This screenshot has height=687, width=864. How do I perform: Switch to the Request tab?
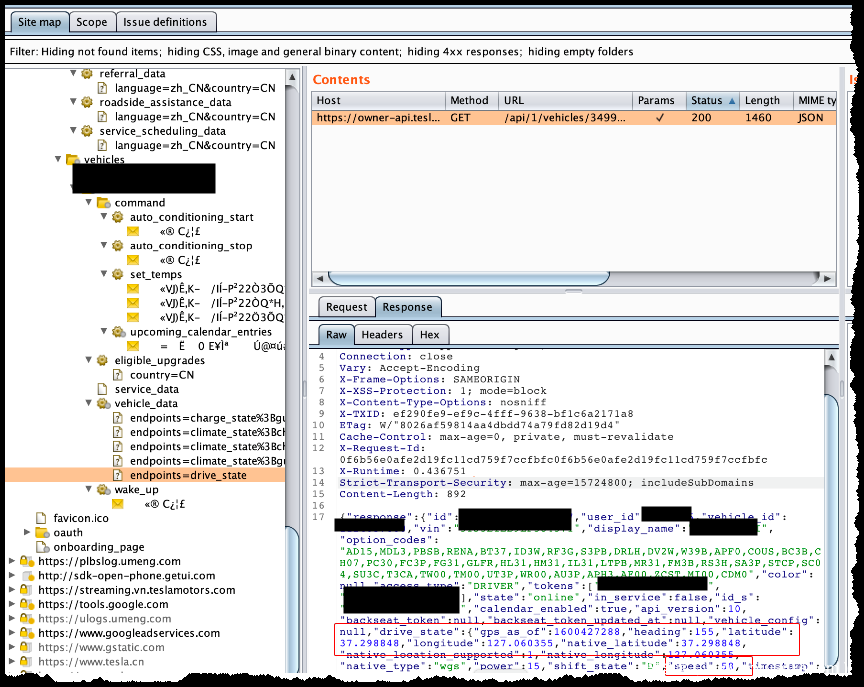(346, 308)
